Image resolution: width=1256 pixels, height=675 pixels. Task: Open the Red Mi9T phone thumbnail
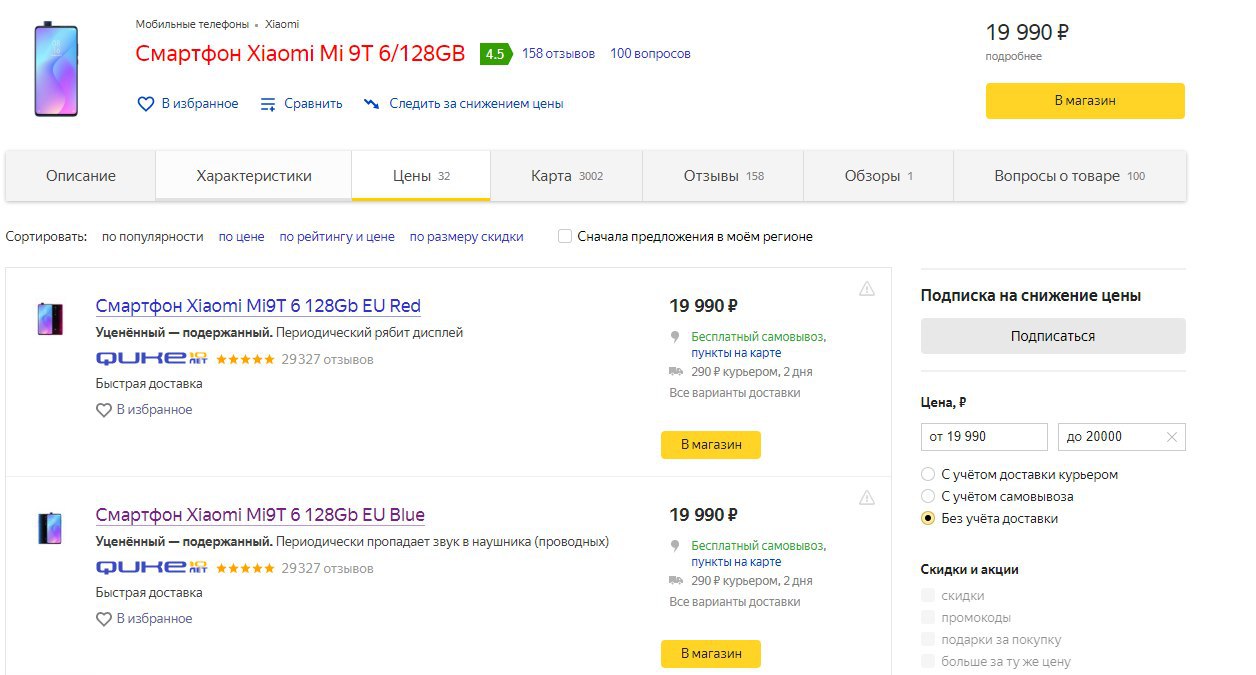[x=50, y=319]
